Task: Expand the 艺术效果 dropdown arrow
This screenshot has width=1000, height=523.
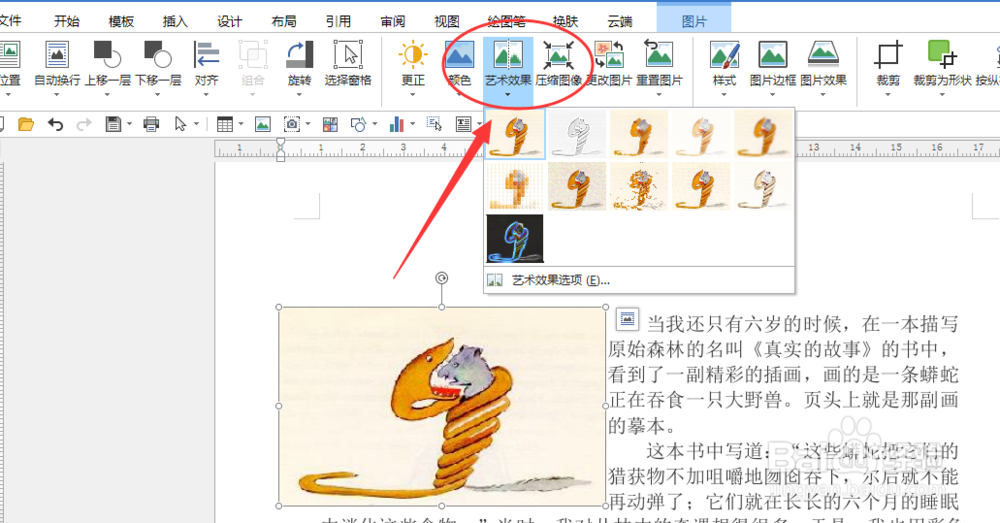Action: pos(508,94)
